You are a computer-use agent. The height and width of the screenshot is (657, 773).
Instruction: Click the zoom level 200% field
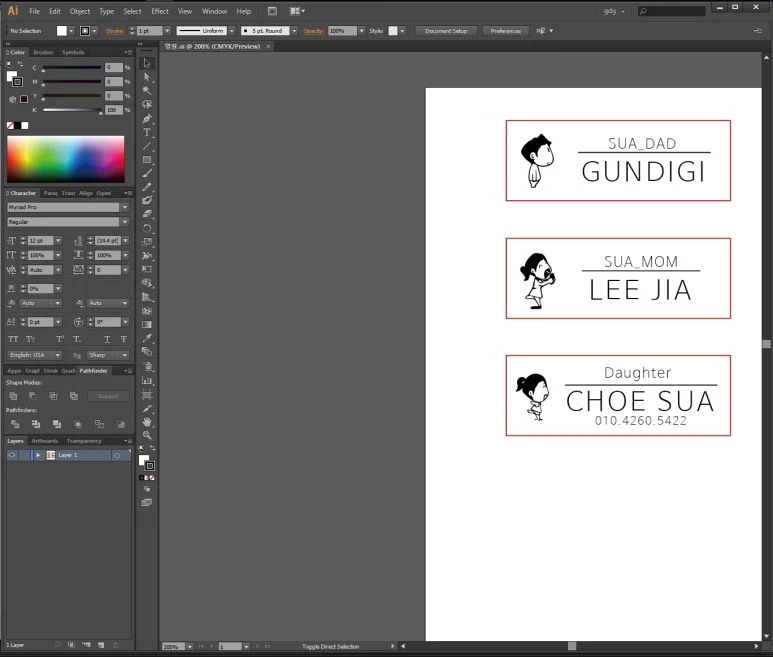(174, 646)
